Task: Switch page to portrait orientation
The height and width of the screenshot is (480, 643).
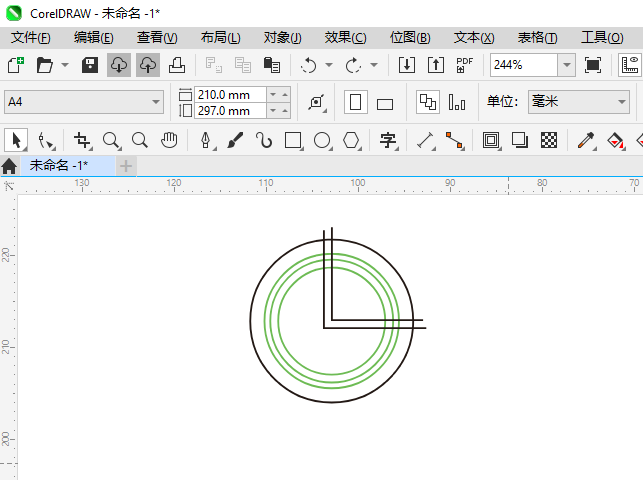Action: [x=355, y=102]
